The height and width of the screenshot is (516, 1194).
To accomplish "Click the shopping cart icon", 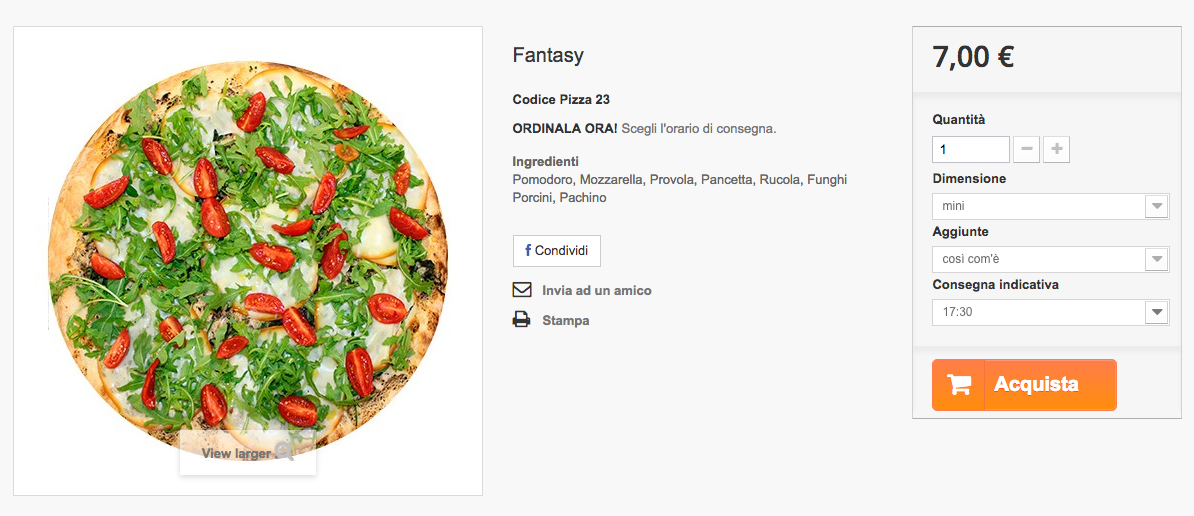I will pyautogui.click(x=958, y=385).
